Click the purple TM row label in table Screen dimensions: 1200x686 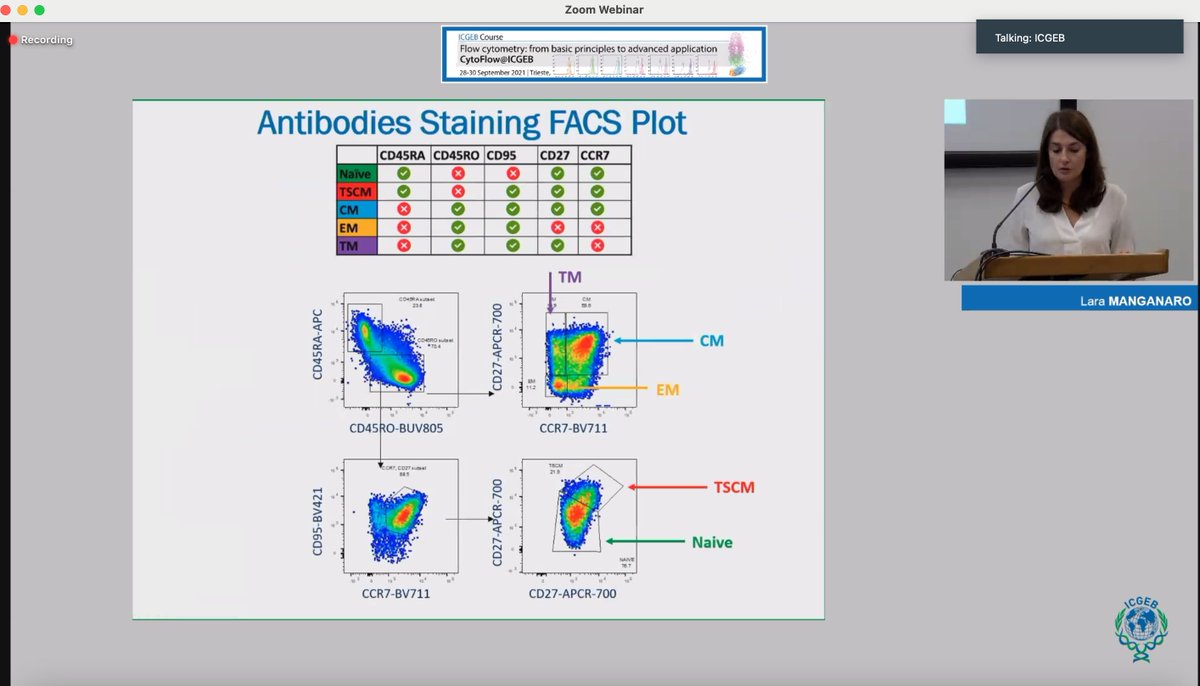(x=357, y=245)
